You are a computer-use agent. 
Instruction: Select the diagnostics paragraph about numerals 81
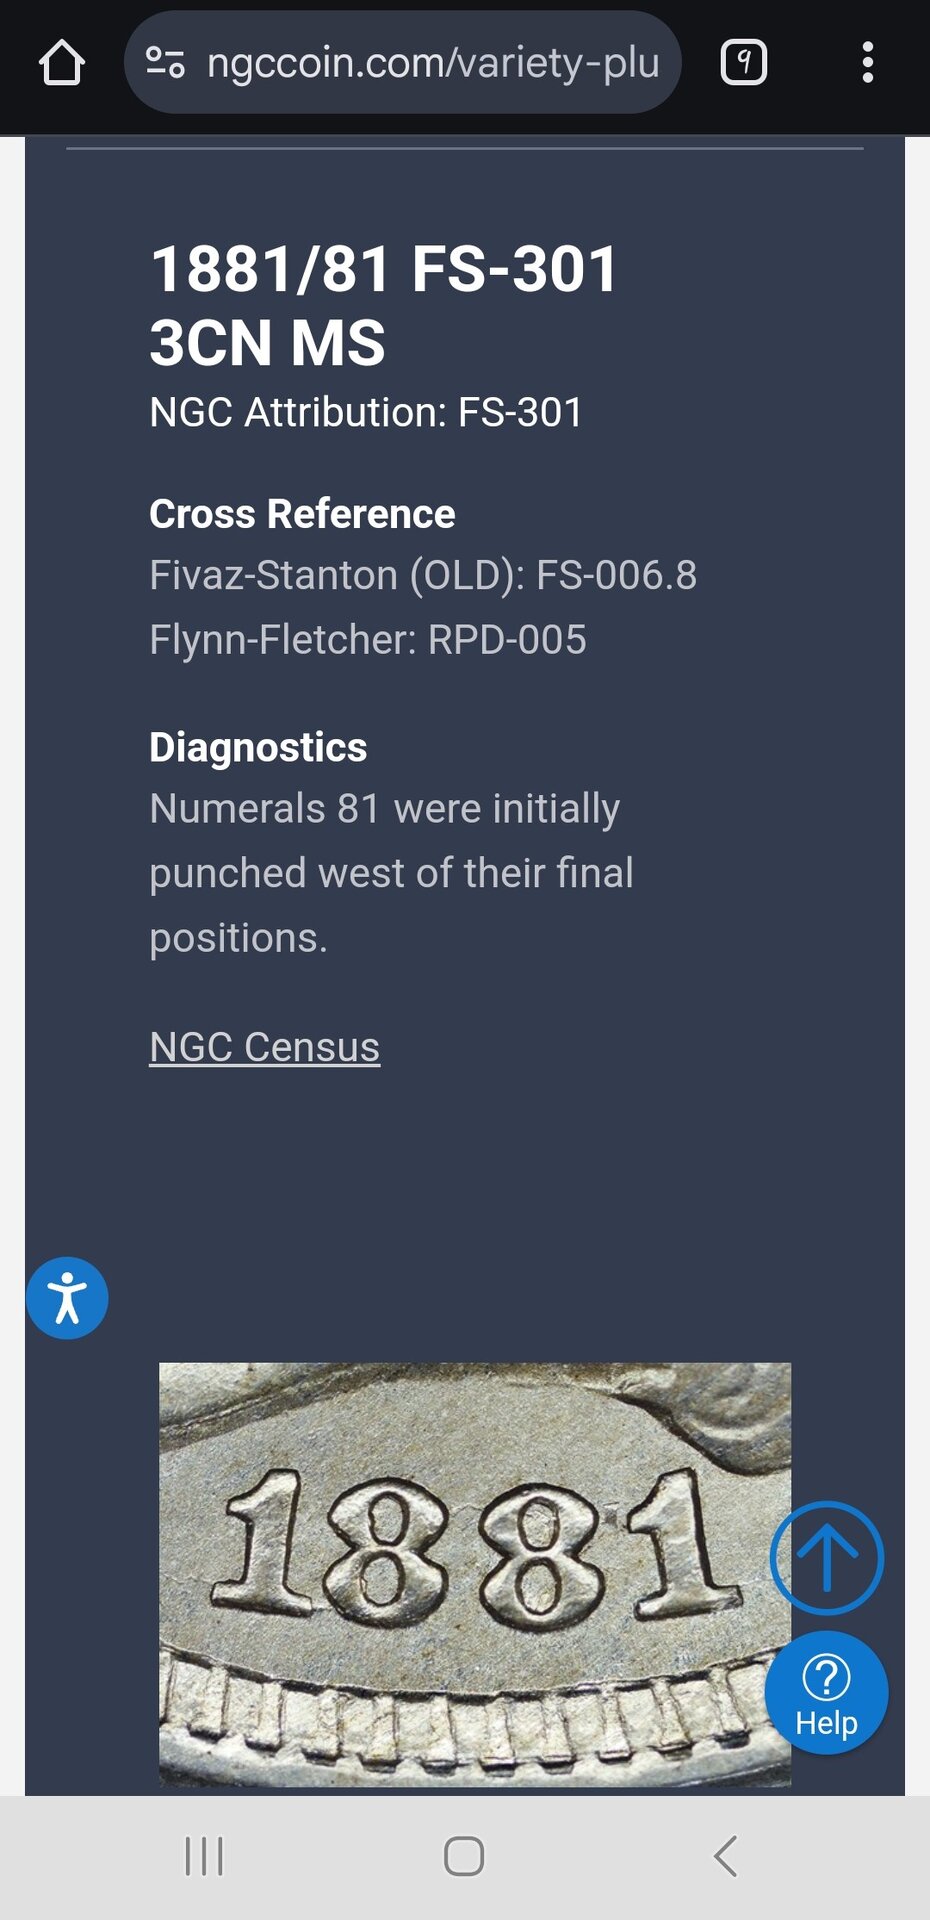(x=391, y=873)
